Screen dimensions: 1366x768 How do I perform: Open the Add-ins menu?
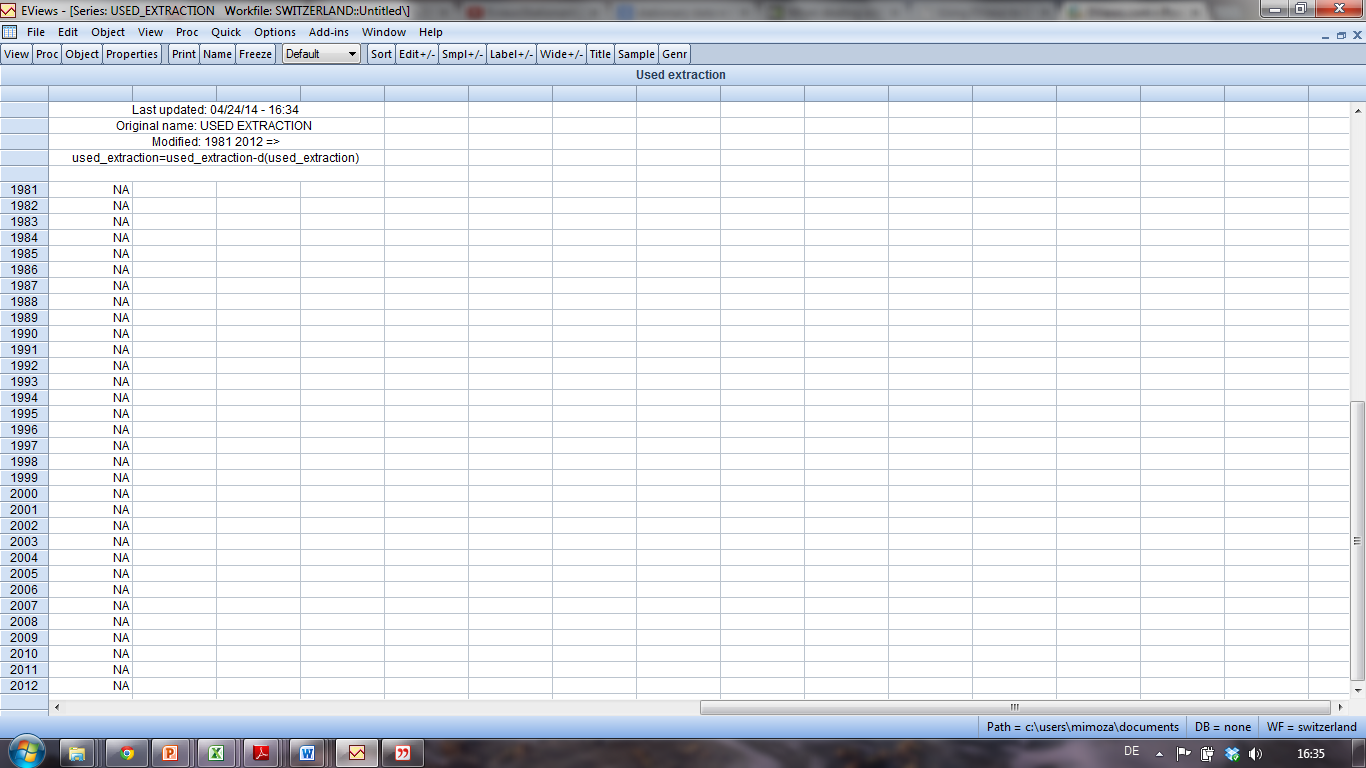[329, 32]
